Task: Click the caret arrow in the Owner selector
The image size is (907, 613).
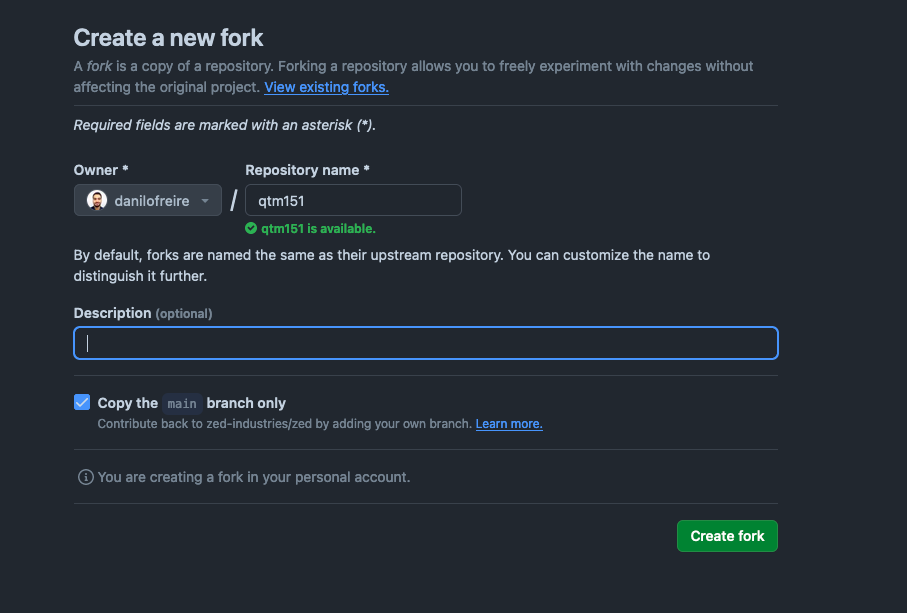Action: point(205,201)
